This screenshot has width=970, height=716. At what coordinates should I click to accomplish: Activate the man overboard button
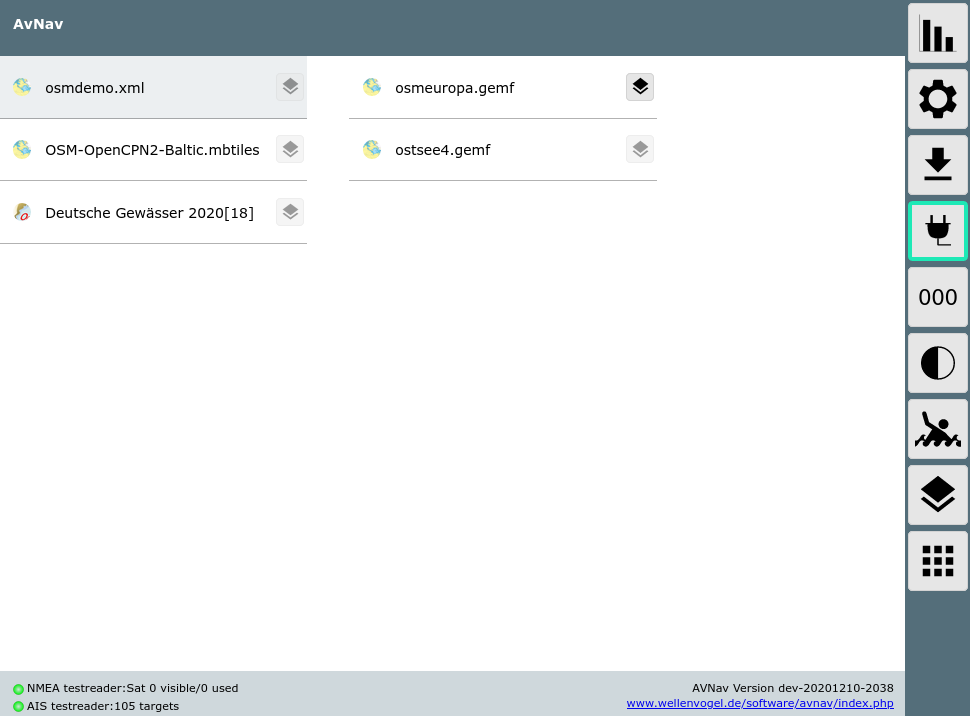point(937,429)
